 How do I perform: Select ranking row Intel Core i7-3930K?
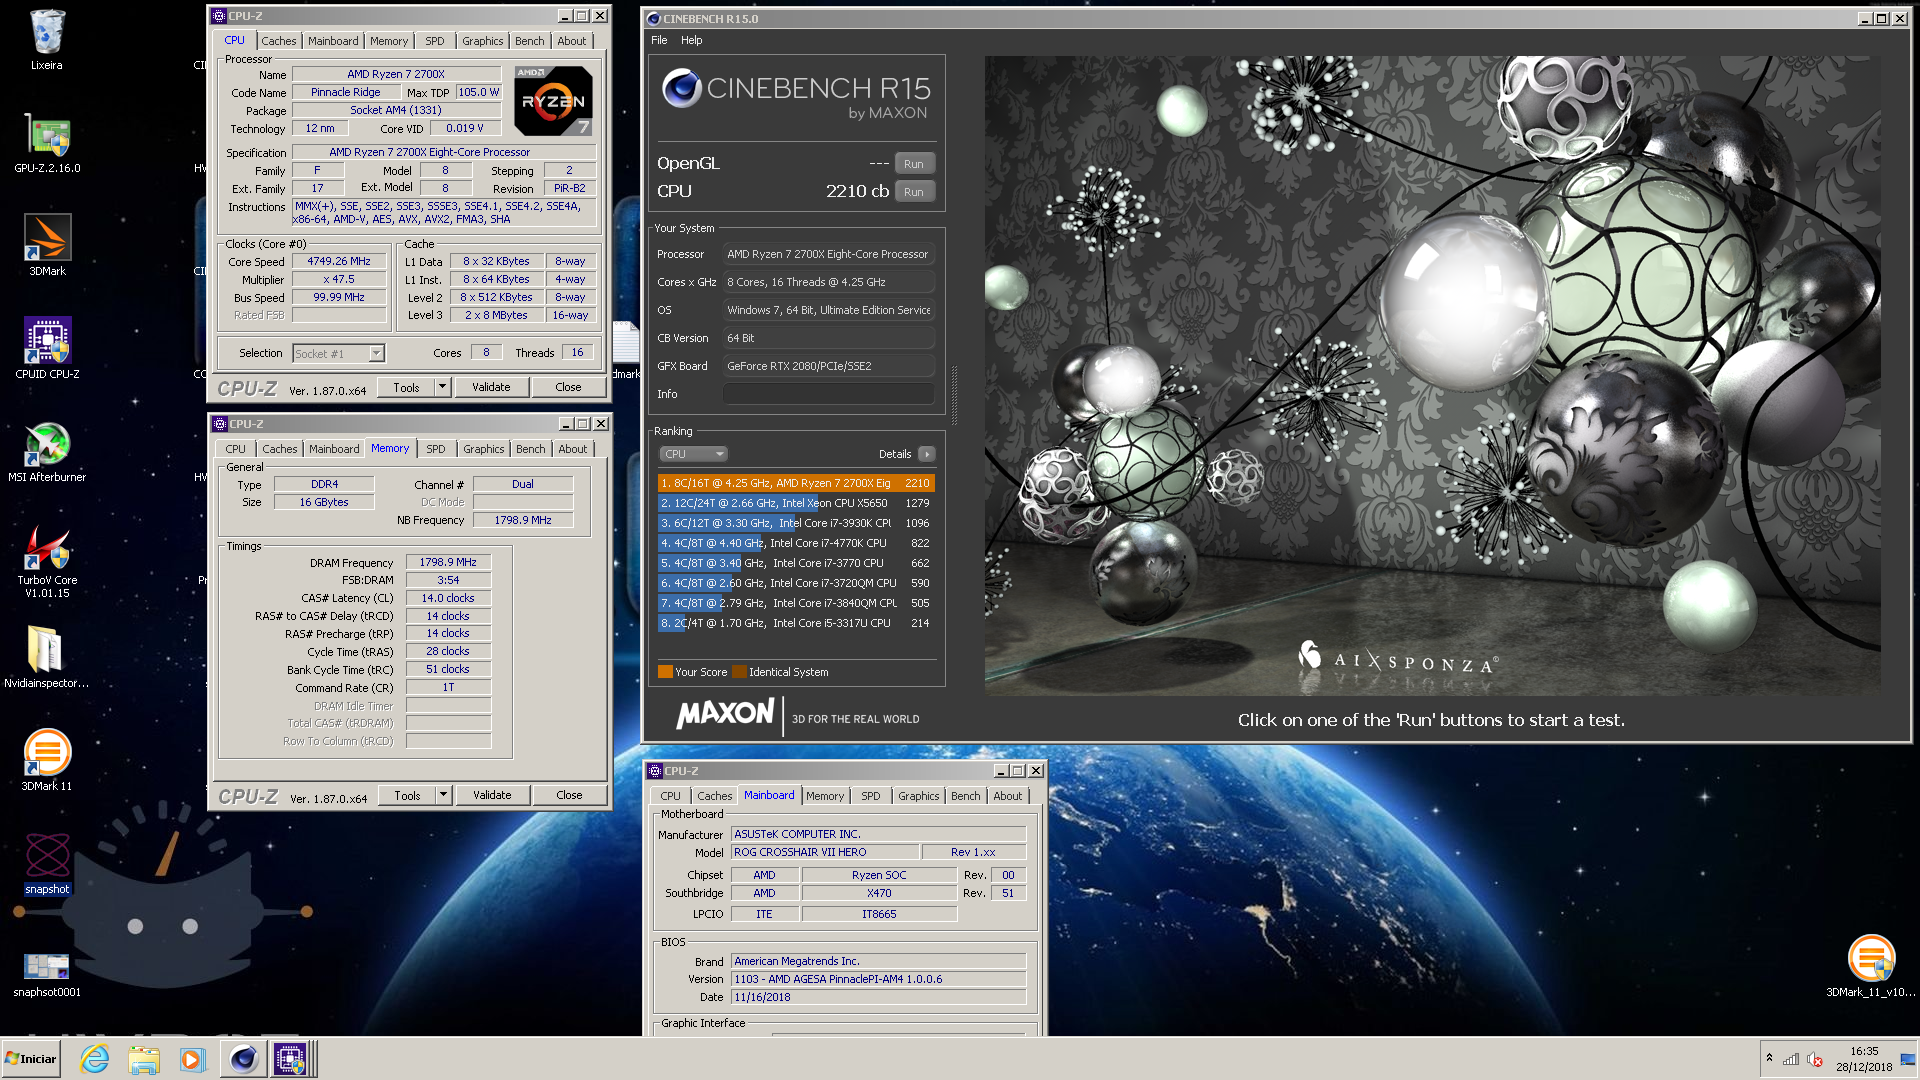pos(796,523)
